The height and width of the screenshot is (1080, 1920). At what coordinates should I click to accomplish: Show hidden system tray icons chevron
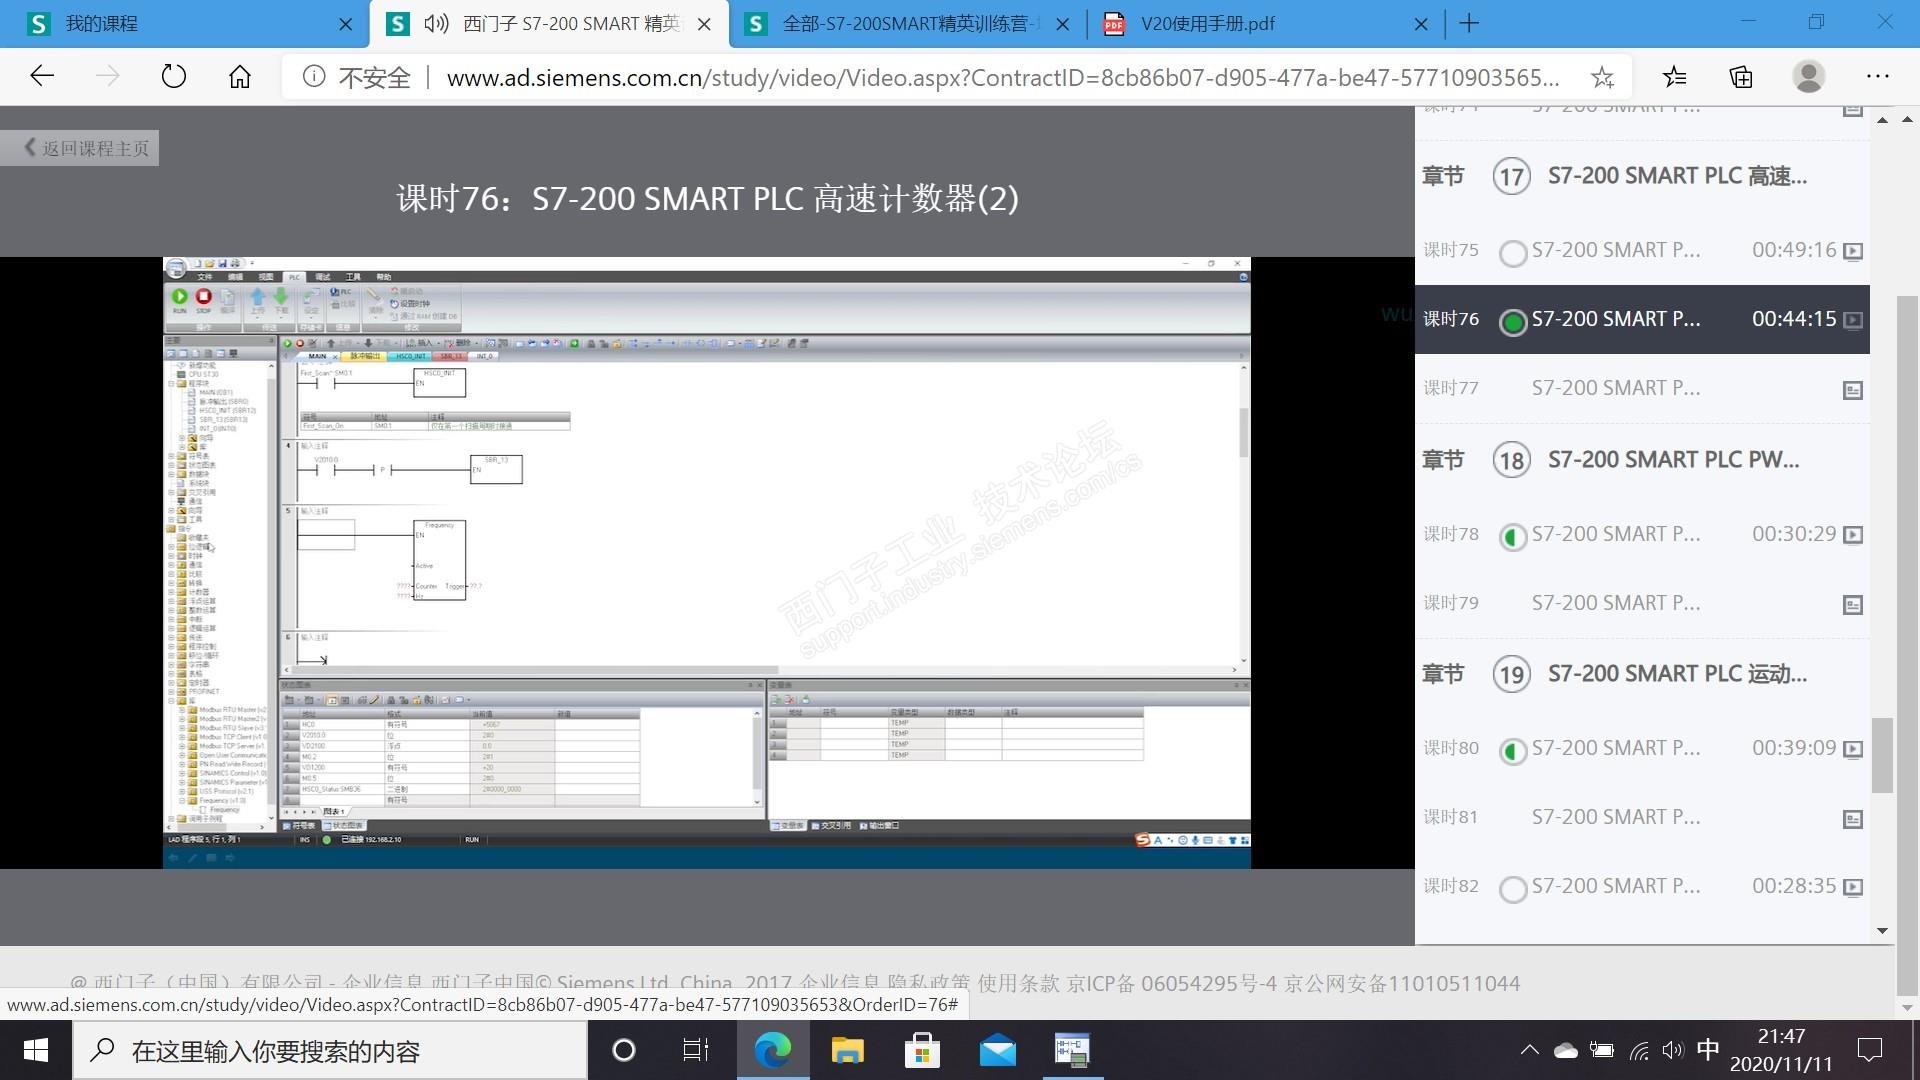[x=1529, y=1050]
